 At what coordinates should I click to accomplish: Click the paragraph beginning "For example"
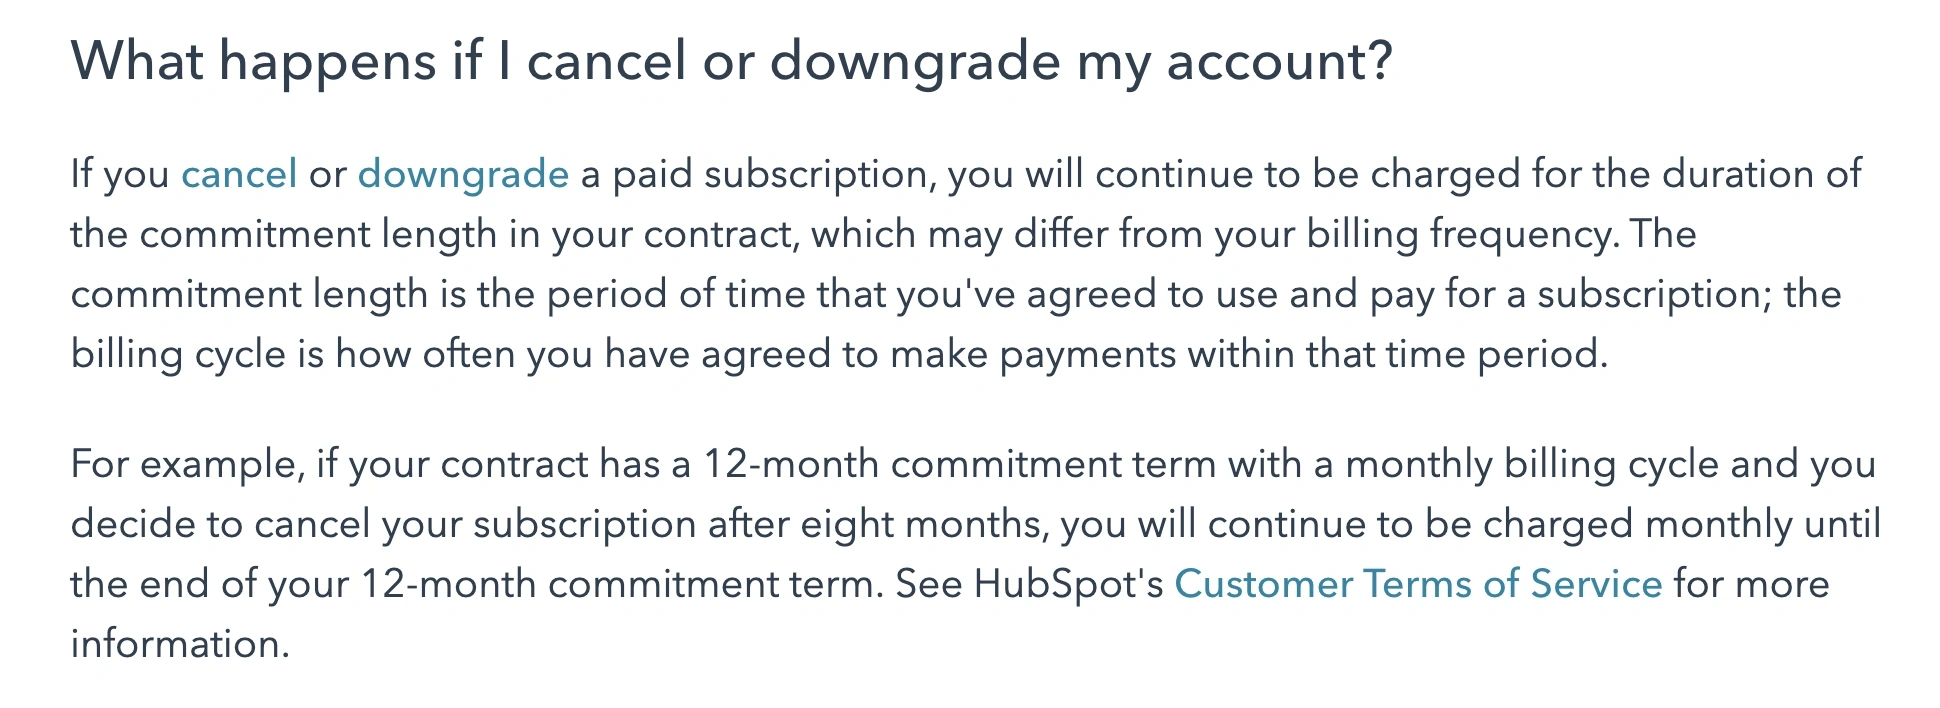coord(975,554)
